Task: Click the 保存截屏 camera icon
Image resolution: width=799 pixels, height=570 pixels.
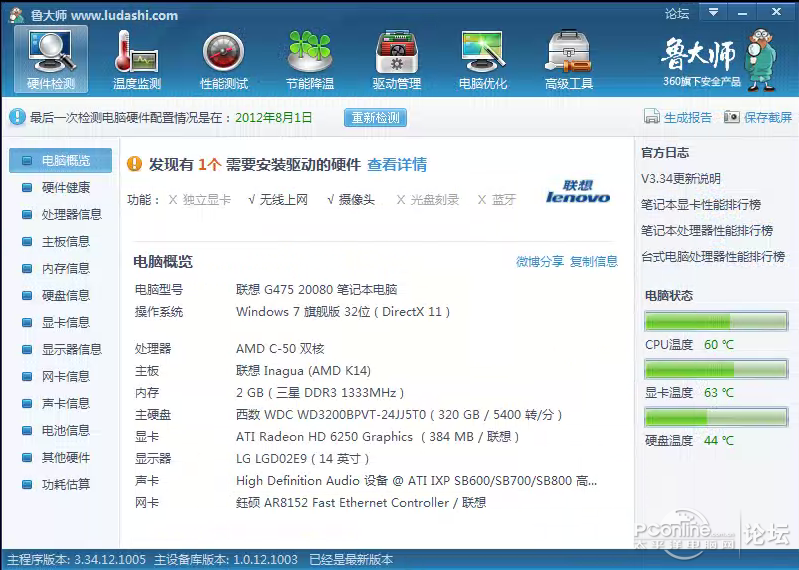Action: [x=732, y=117]
